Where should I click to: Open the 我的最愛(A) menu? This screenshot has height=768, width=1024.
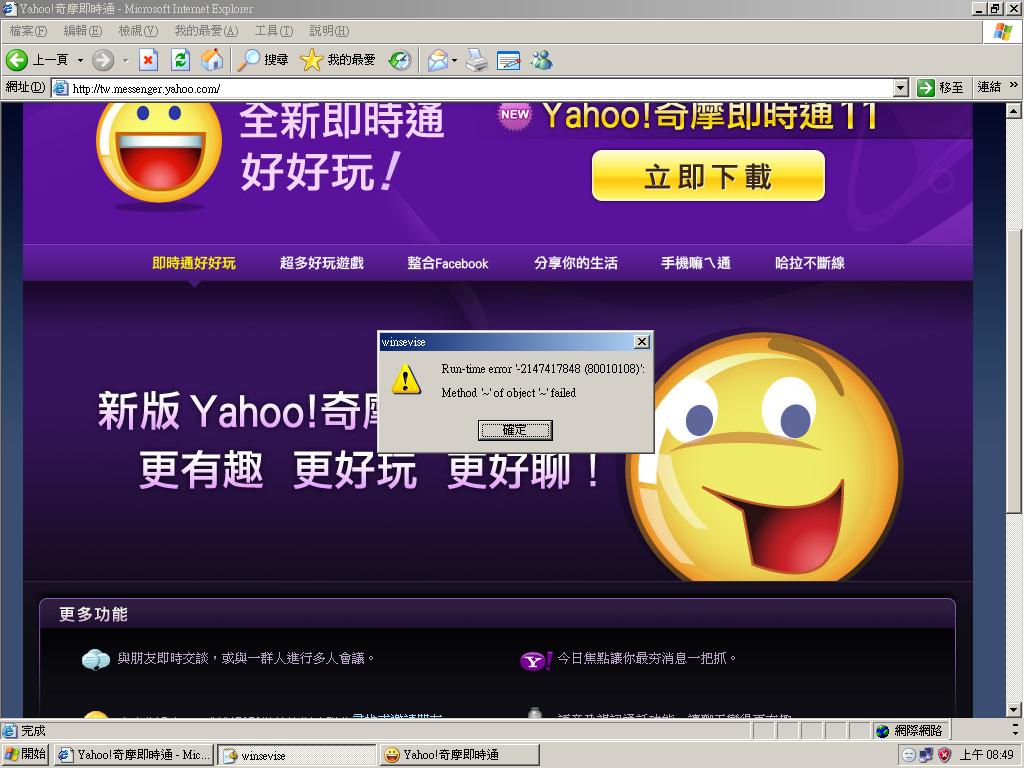coord(206,31)
